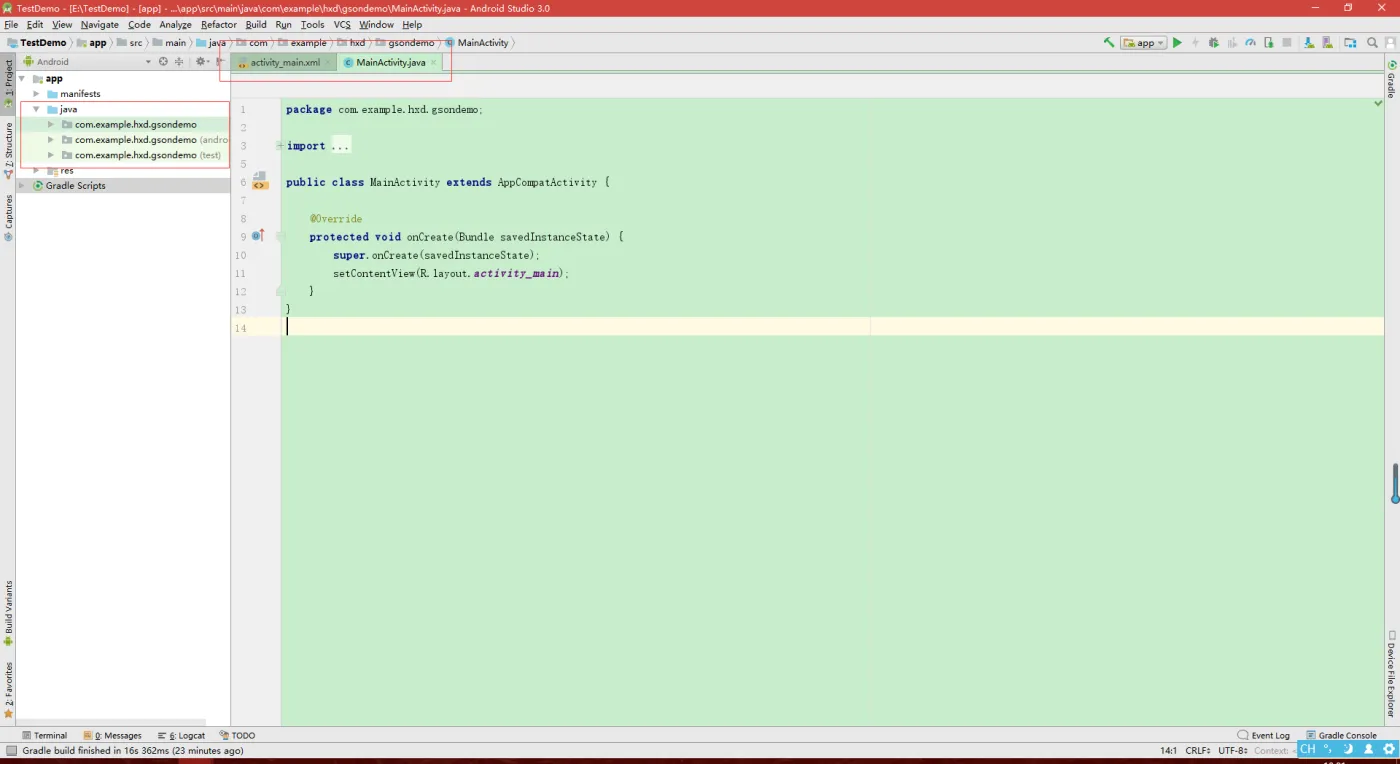This screenshot has width=1400, height=764.
Task: Toggle Build Variants tool window
Action: point(8,614)
